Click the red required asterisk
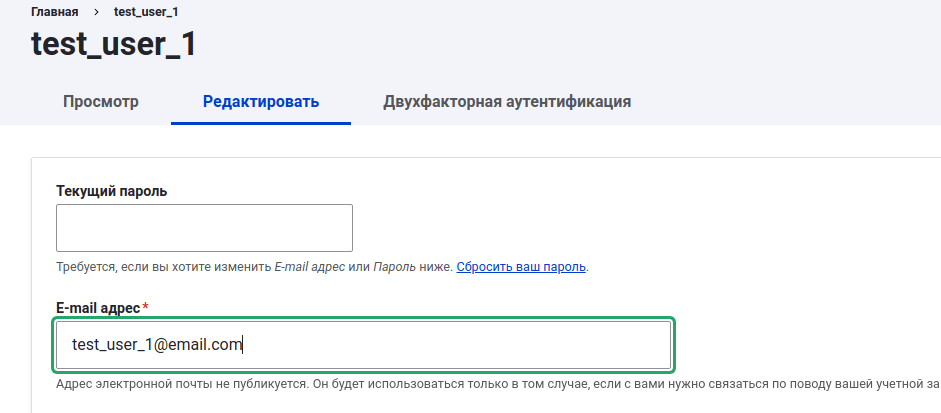 pyautogui.click(x=145, y=307)
